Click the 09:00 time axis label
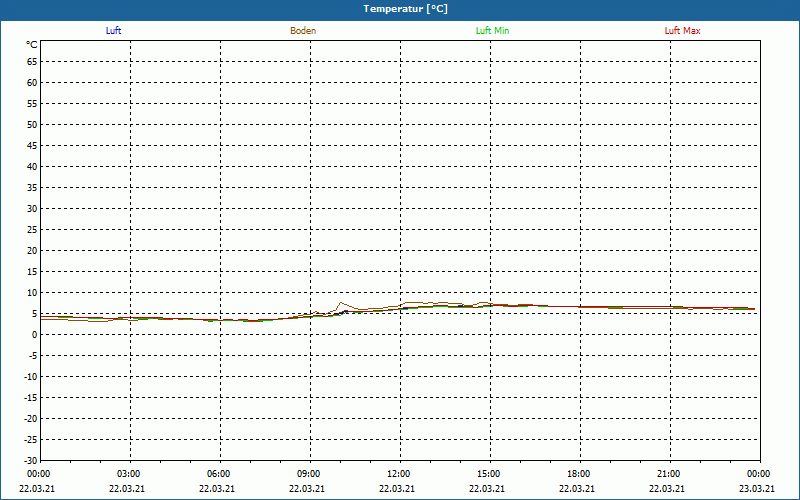Screen dimensions: 800x500 [x=309, y=474]
